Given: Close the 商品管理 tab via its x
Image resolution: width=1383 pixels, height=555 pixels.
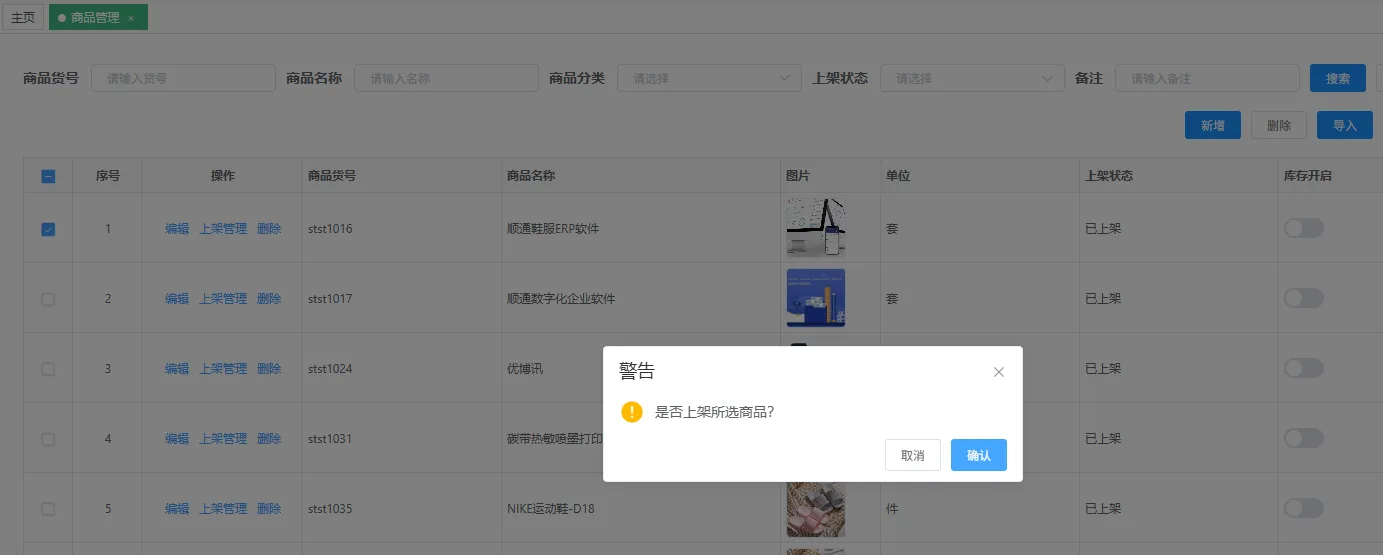Looking at the screenshot, I should point(131,18).
